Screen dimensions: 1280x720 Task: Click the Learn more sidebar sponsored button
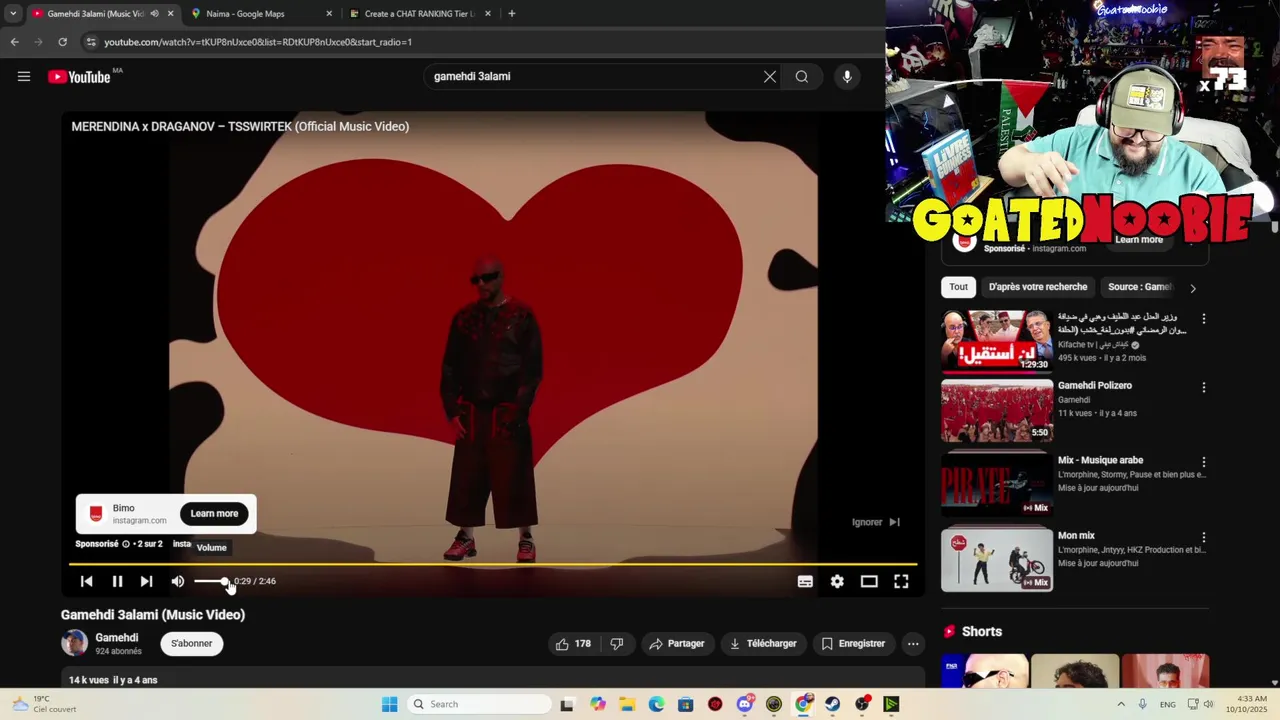click(x=1139, y=240)
